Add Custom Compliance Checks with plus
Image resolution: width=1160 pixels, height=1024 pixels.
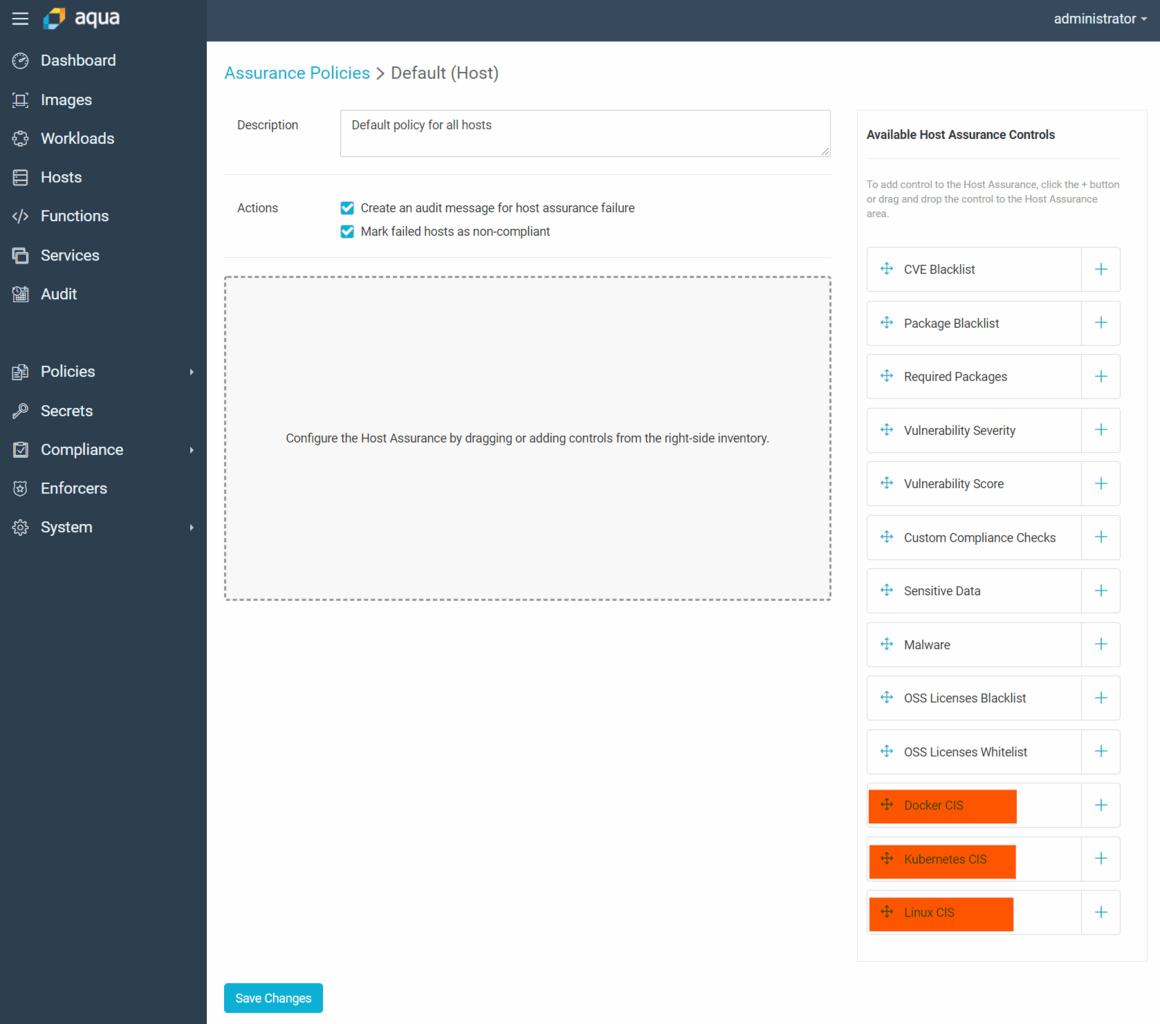click(x=1101, y=537)
